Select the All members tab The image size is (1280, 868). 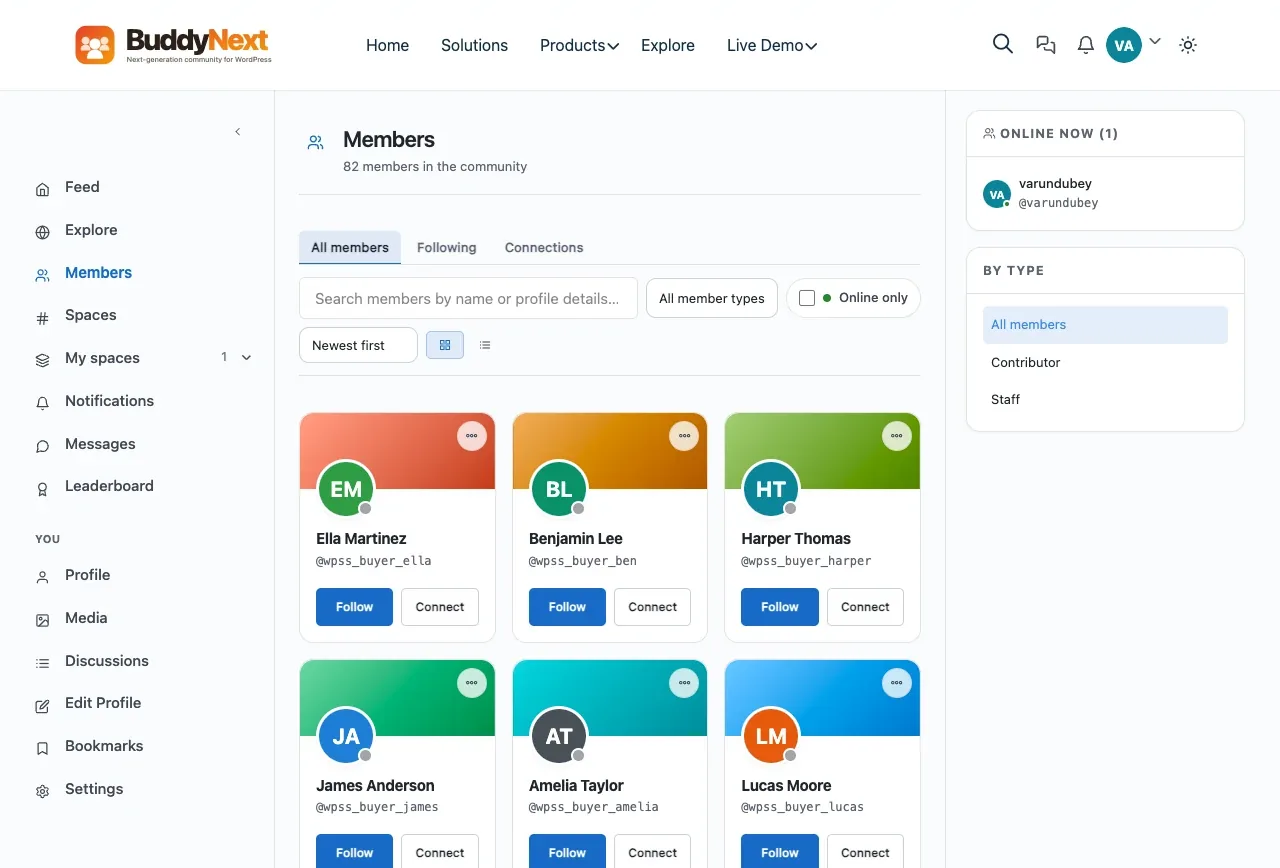350,248
